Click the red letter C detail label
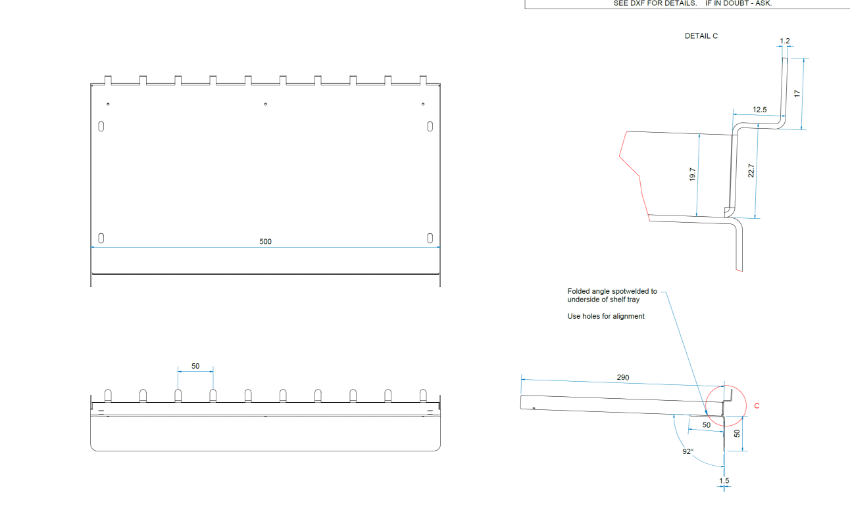This screenshot has width=850, height=523. [x=755, y=406]
